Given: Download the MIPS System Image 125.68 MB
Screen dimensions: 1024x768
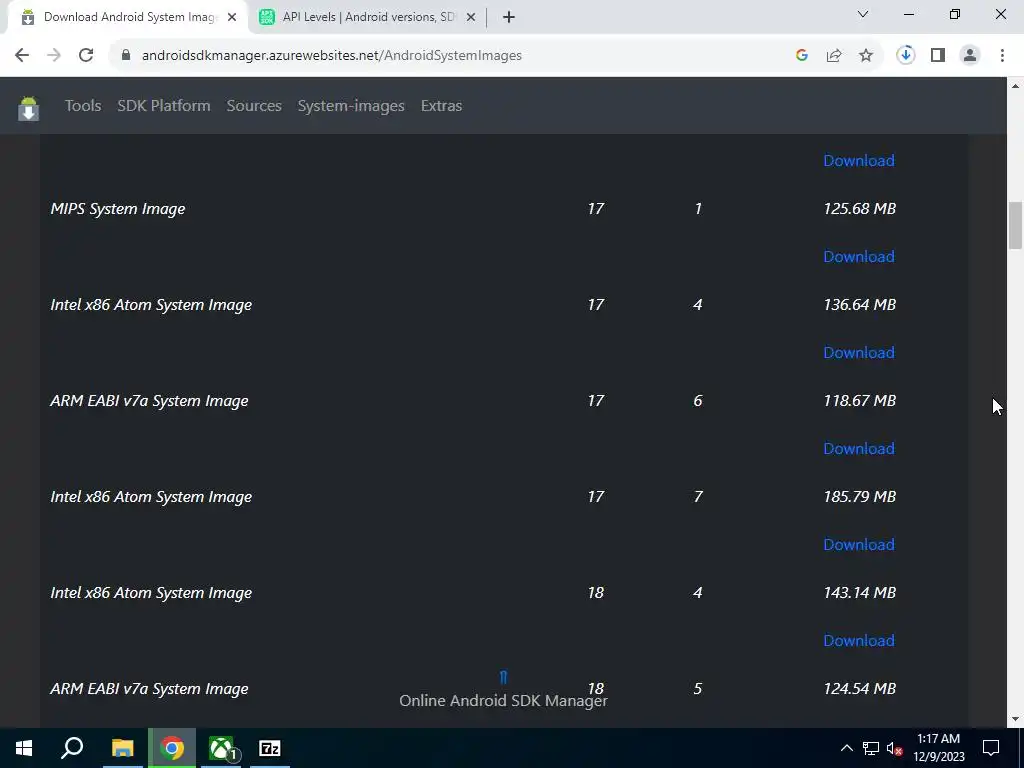Looking at the screenshot, I should (x=859, y=257).
